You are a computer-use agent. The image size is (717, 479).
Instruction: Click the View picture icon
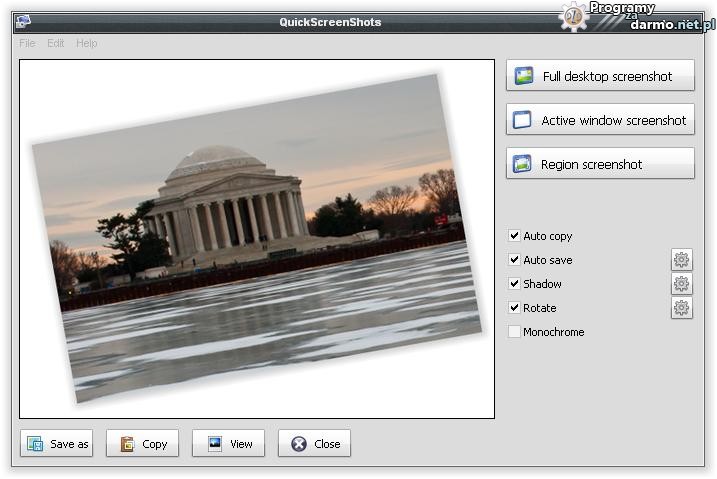pyautogui.click(x=214, y=443)
